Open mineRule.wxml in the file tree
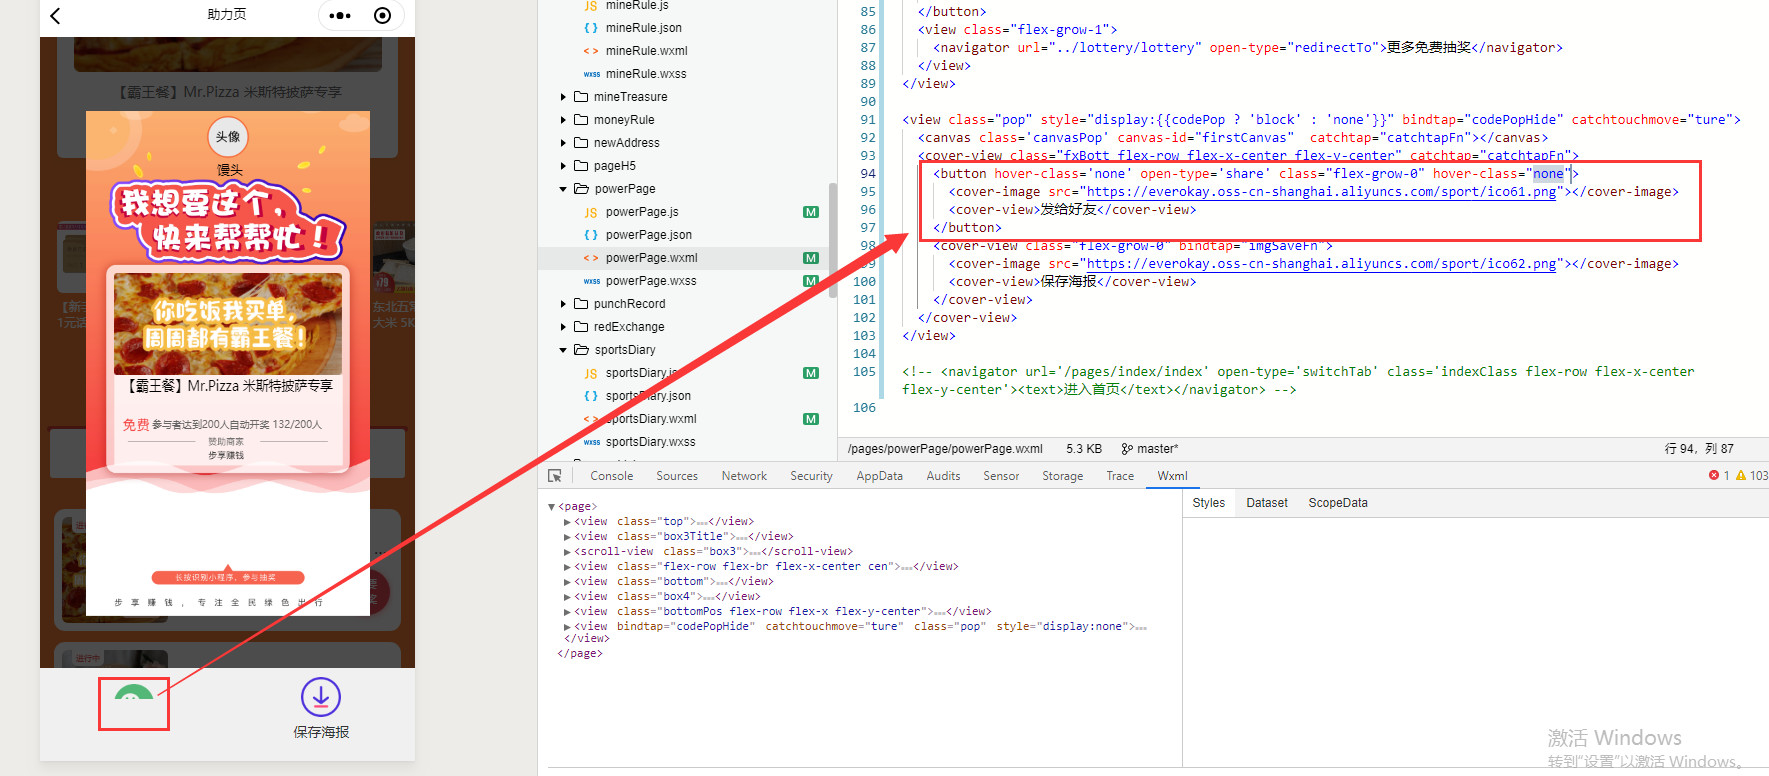This screenshot has width=1769, height=776. 646,51
